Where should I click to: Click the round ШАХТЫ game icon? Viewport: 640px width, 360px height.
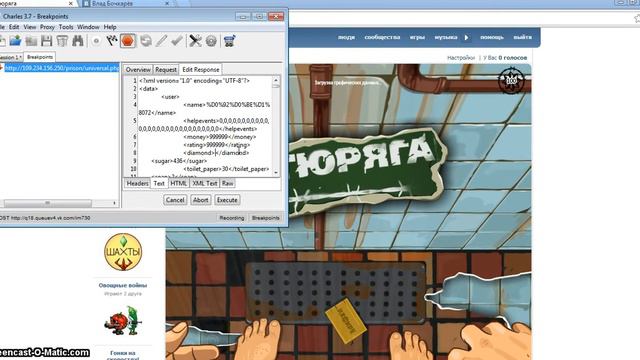[x=123, y=252]
